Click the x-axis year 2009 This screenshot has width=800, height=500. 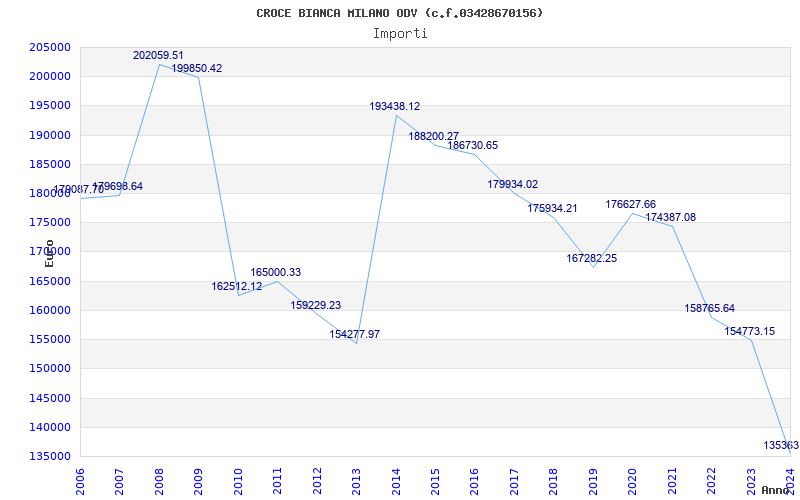tap(198, 482)
